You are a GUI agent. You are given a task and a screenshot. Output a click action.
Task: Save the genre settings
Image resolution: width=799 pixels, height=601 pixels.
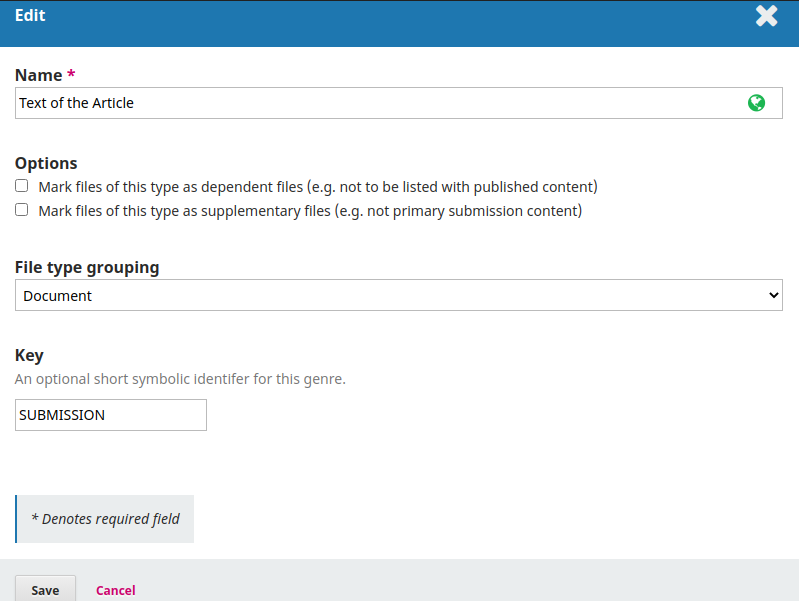(45, 590)
